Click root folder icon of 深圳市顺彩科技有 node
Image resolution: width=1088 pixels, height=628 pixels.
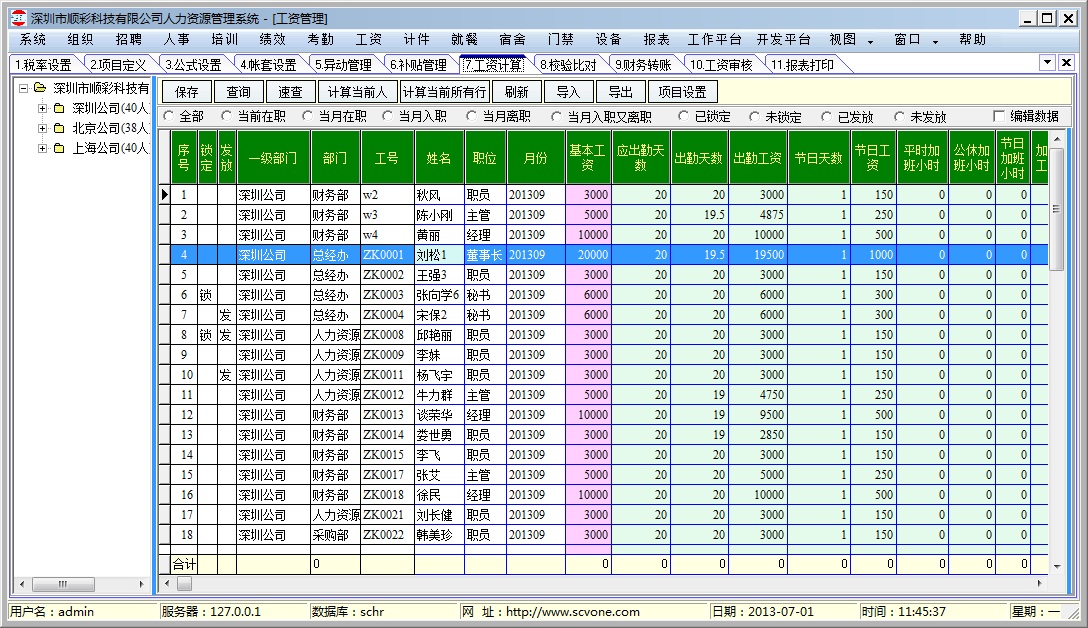pyautogui.click(x=40, y=88)
